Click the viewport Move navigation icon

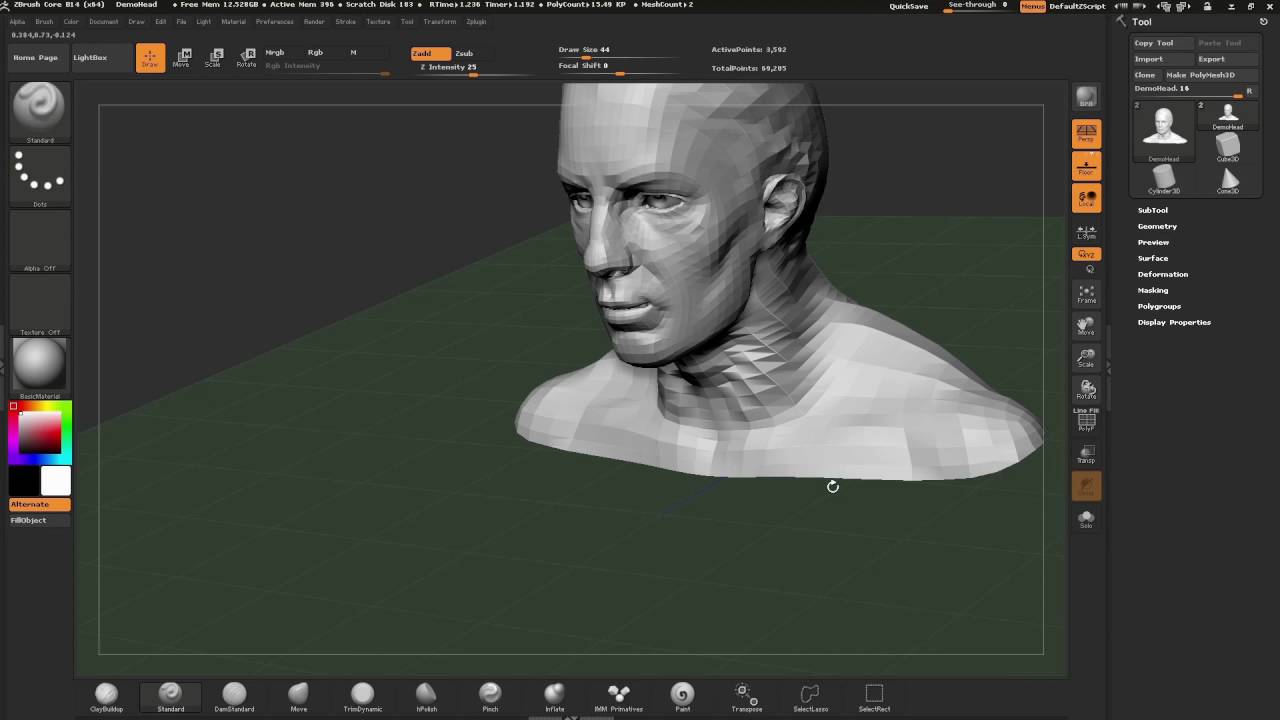[x=1086, y=326]
